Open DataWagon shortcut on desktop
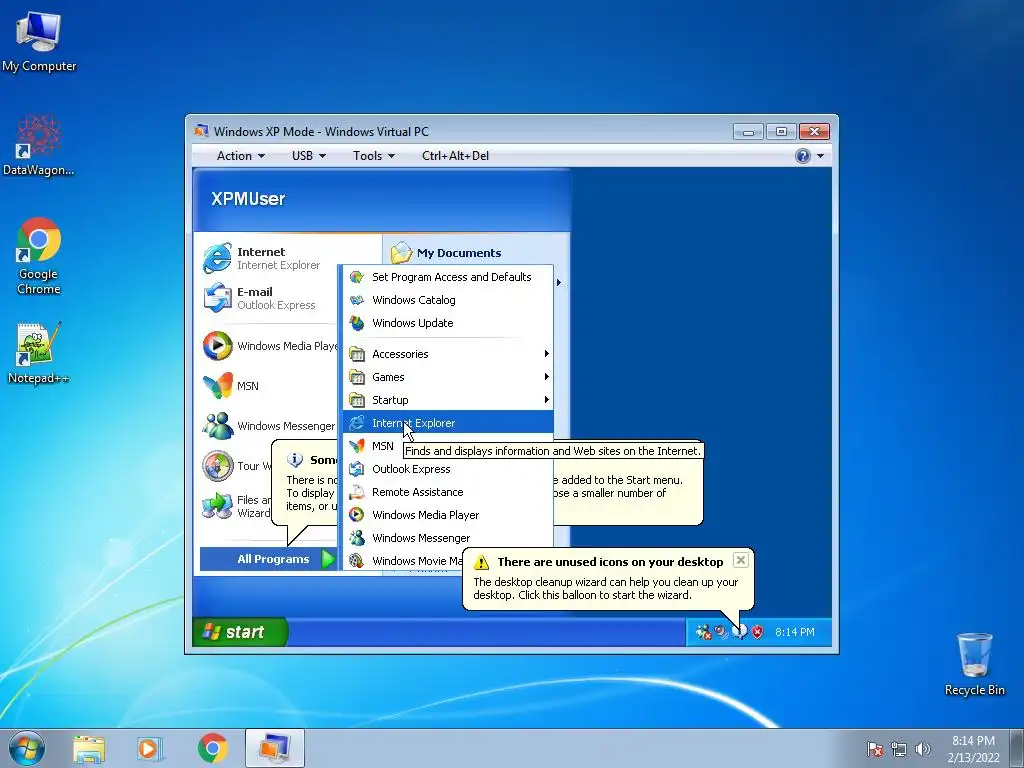This screenshot has width=1024, height=768. click(x=38, y=145)
